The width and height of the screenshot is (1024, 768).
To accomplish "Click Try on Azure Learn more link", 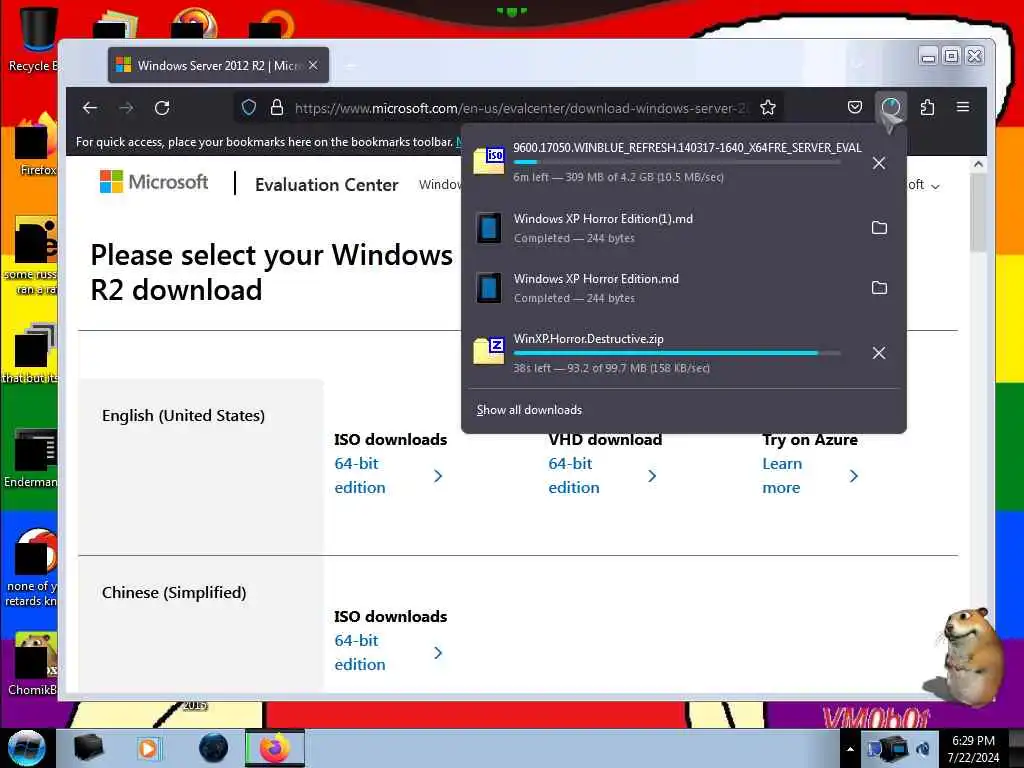I will click(x=810, y=475).
